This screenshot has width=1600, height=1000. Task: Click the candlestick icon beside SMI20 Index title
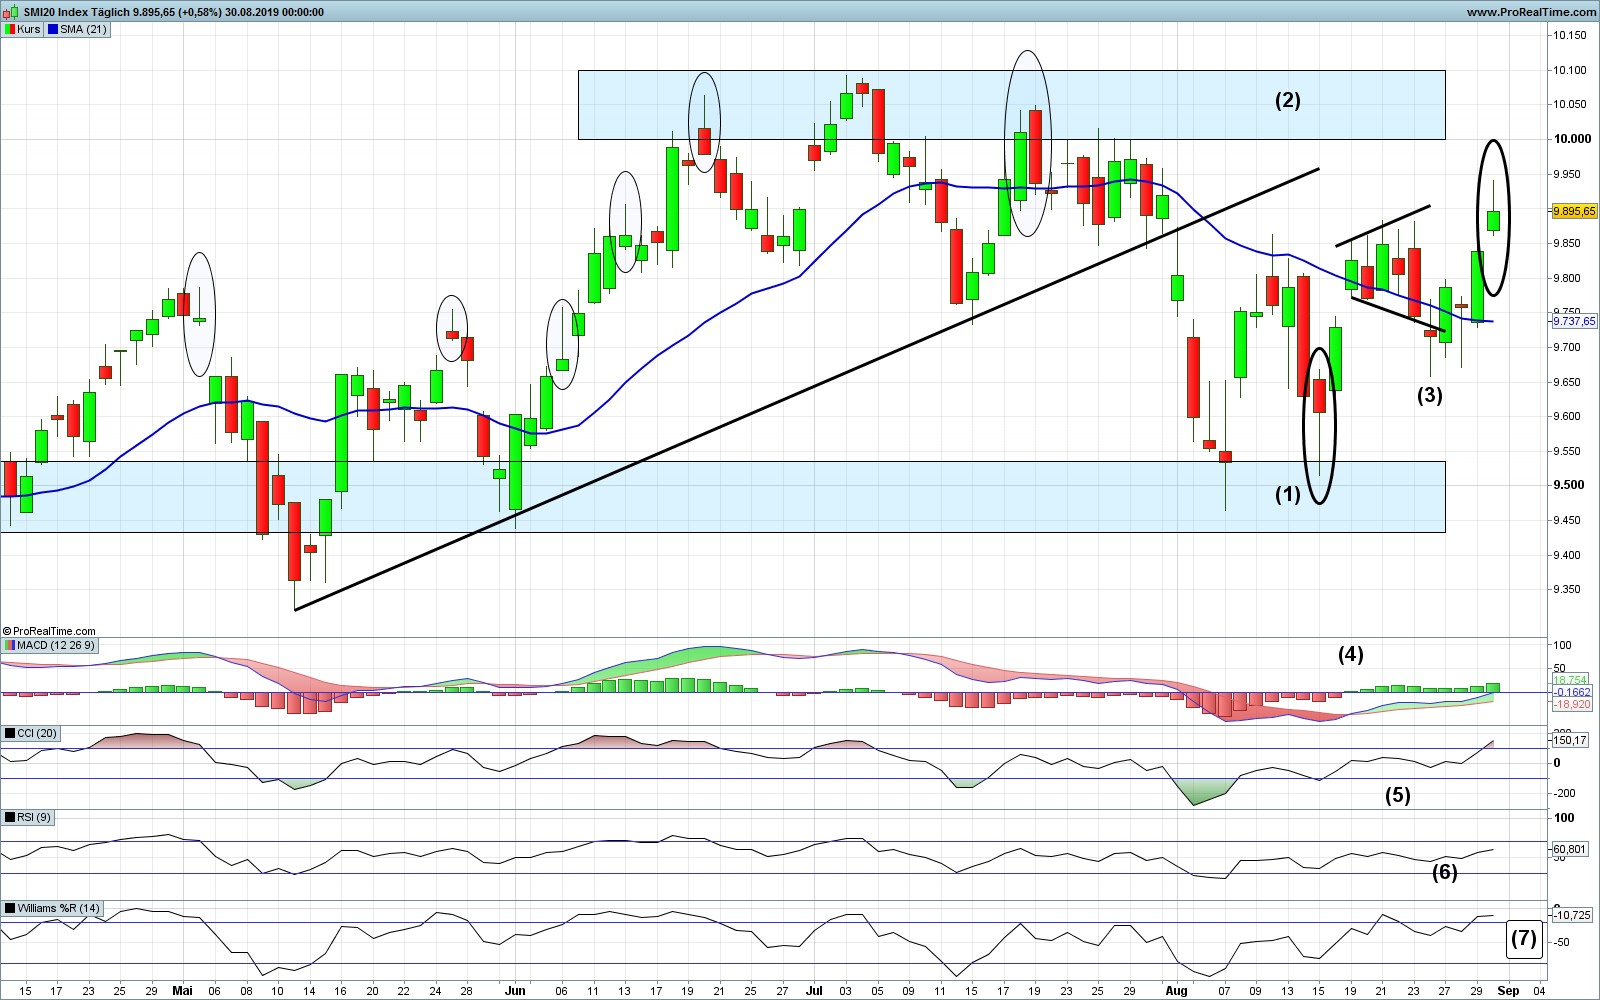[x=11, y=12]
